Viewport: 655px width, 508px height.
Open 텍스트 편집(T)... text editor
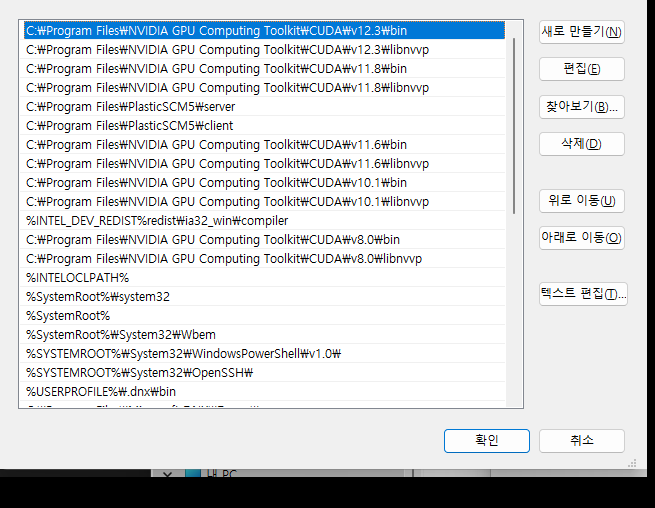[583, 294]
